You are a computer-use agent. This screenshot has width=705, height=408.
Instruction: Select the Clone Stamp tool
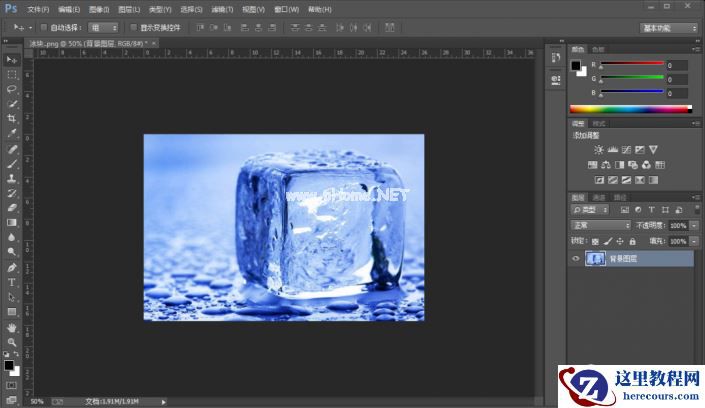click(12, 179)
